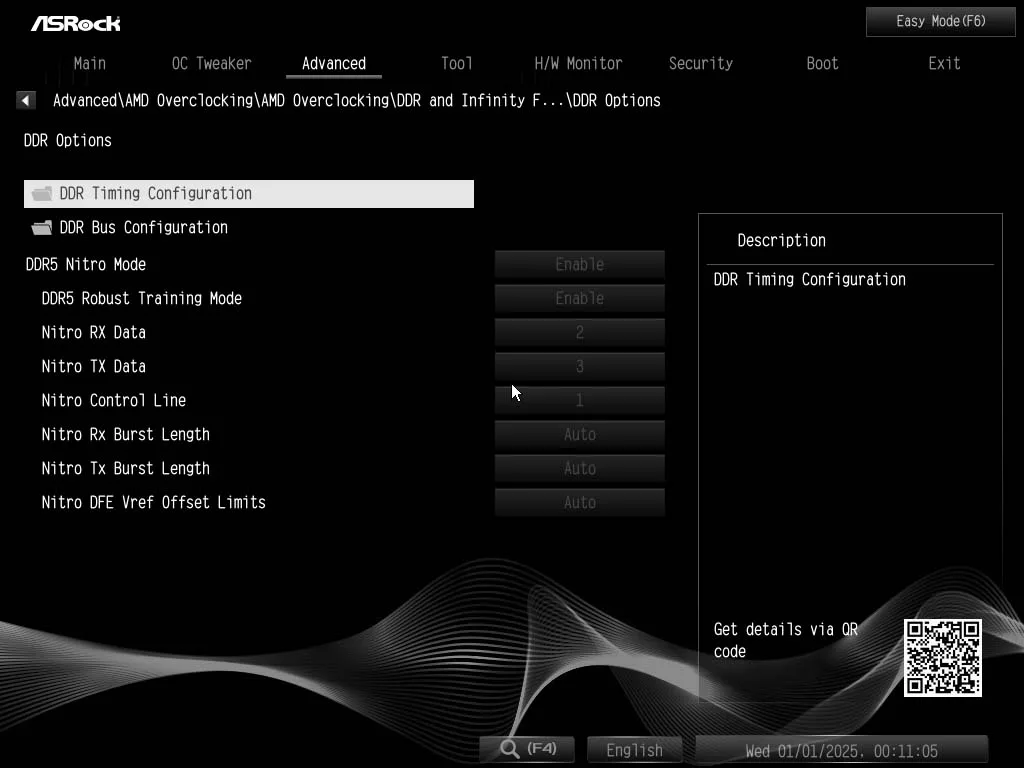Open the Security tab
Viewport: 1024px width, 768px height.
(x=701, y=63)
